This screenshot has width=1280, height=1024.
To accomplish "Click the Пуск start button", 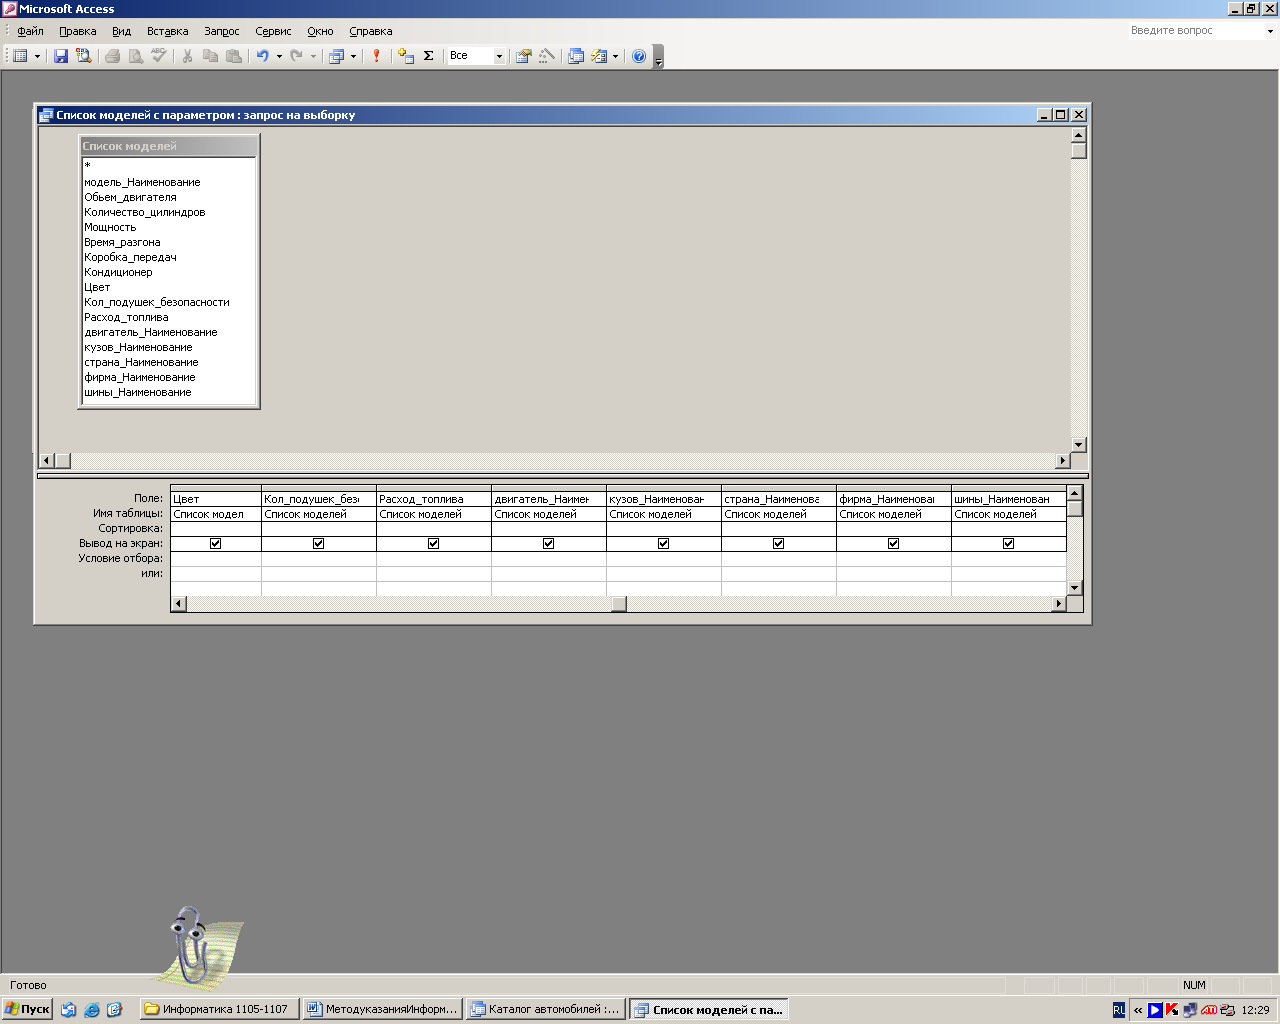I will point(27,1009).
